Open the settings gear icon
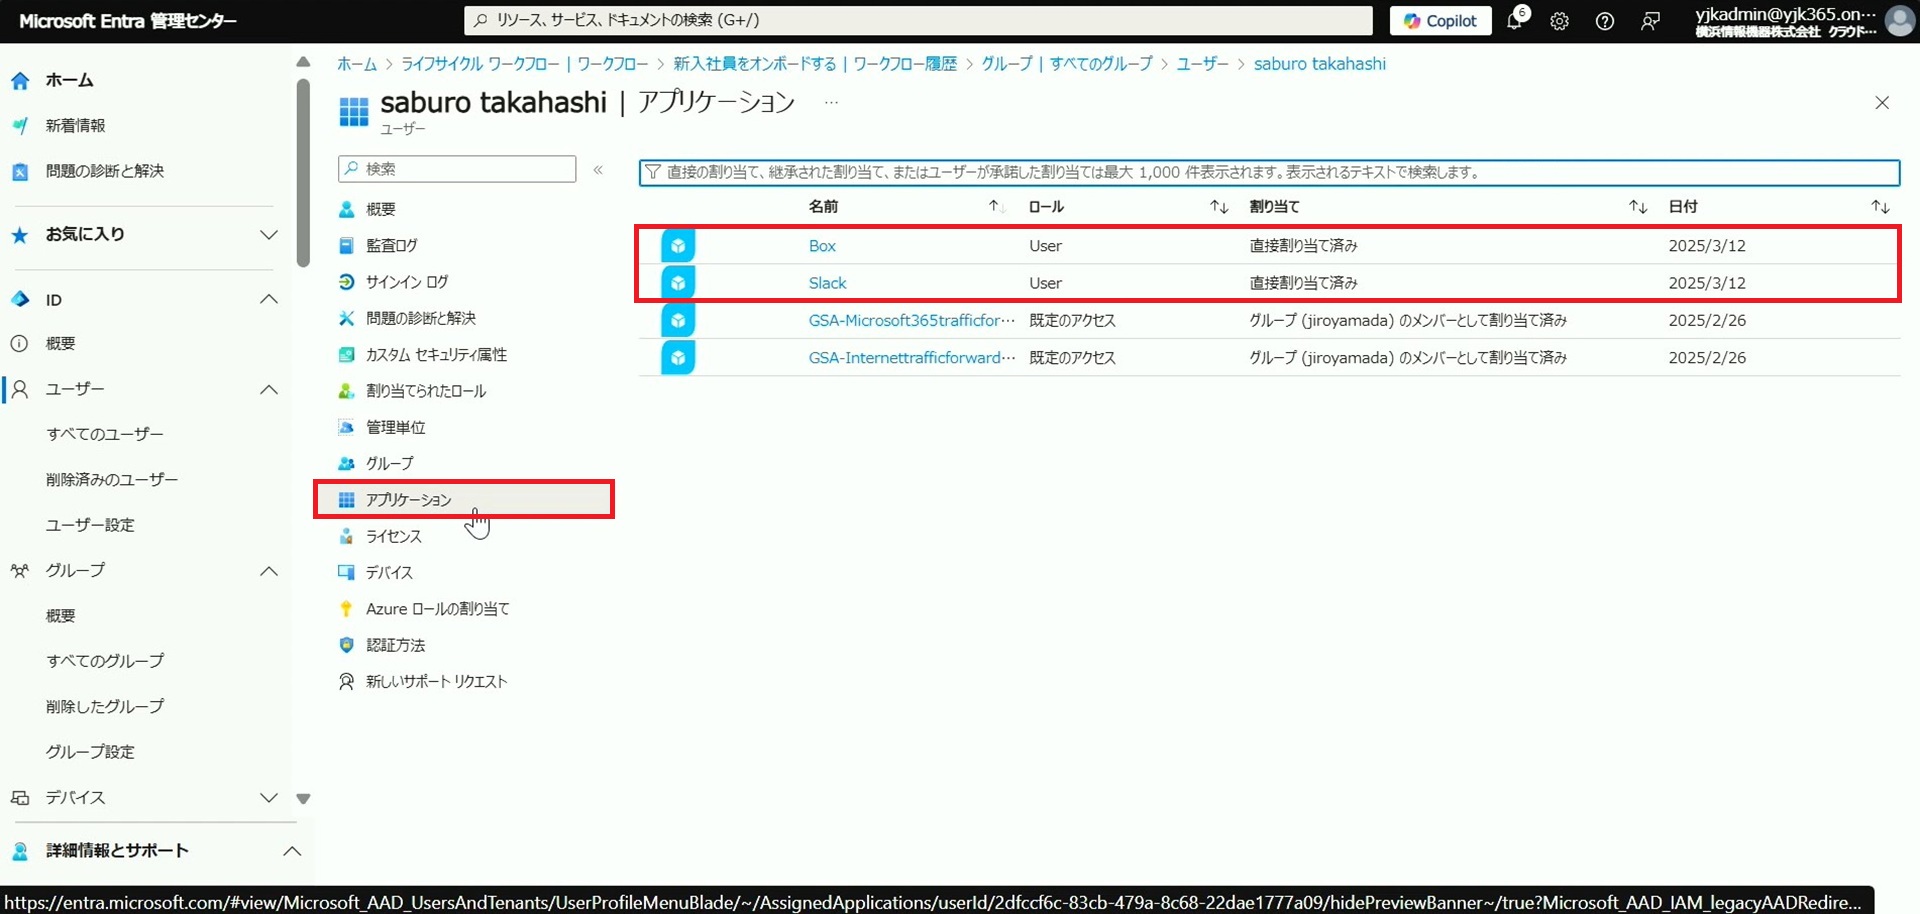 point(1559,21)
